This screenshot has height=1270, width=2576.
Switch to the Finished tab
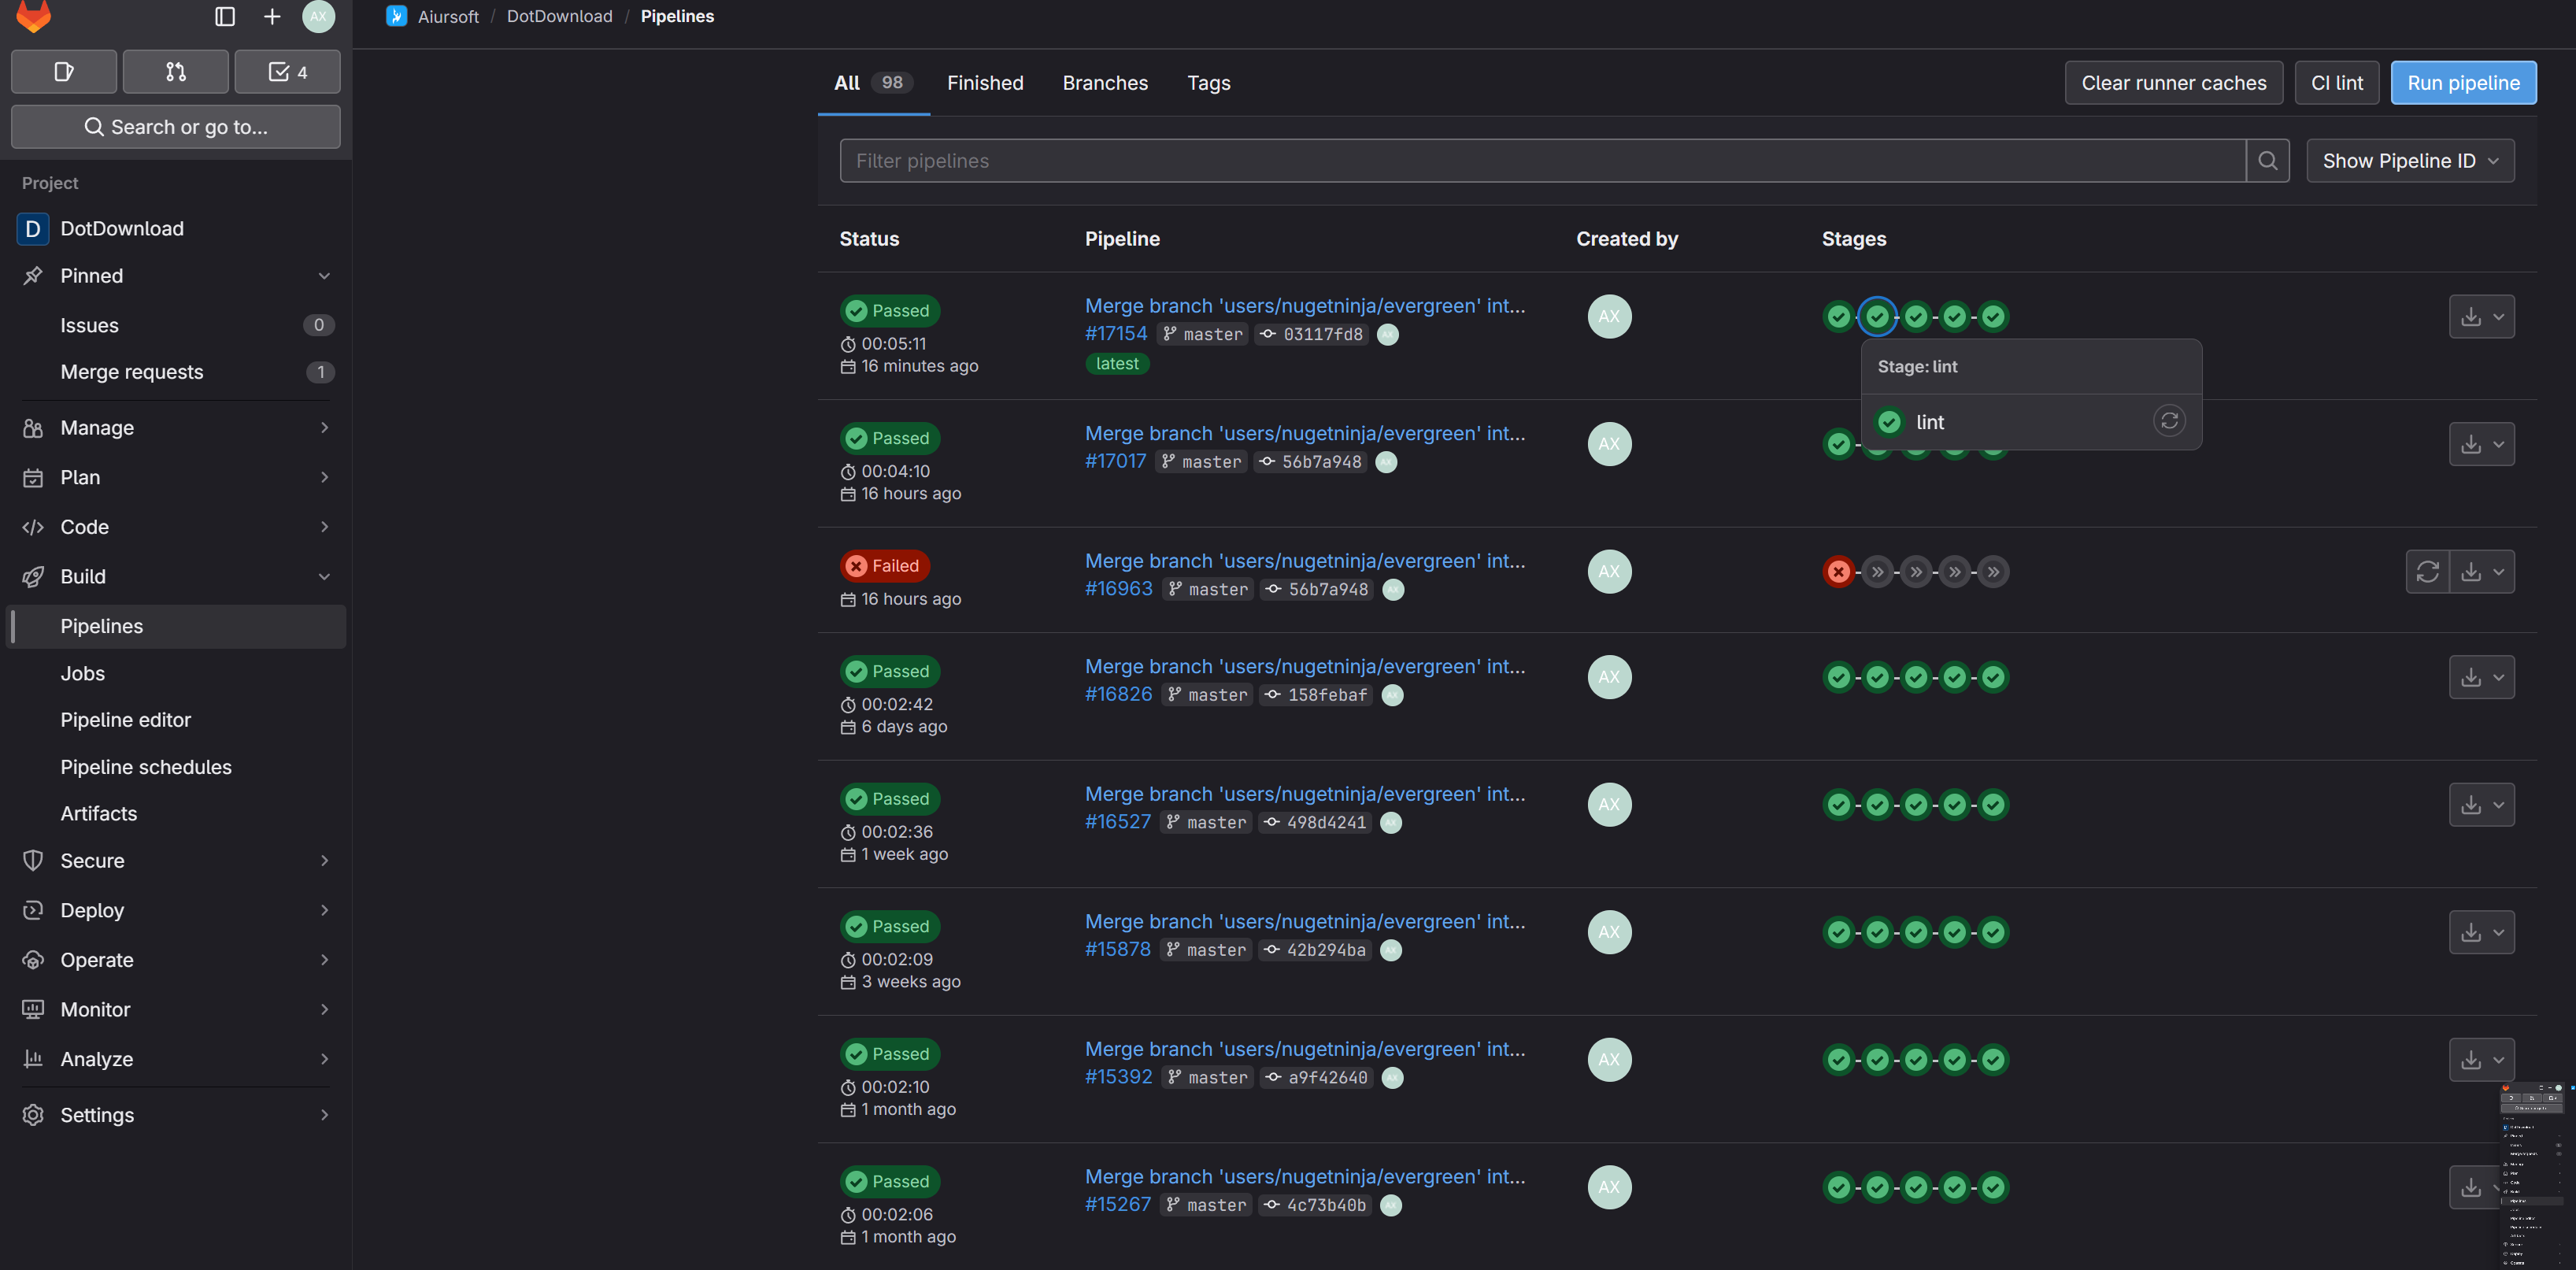tap(984, 83)
